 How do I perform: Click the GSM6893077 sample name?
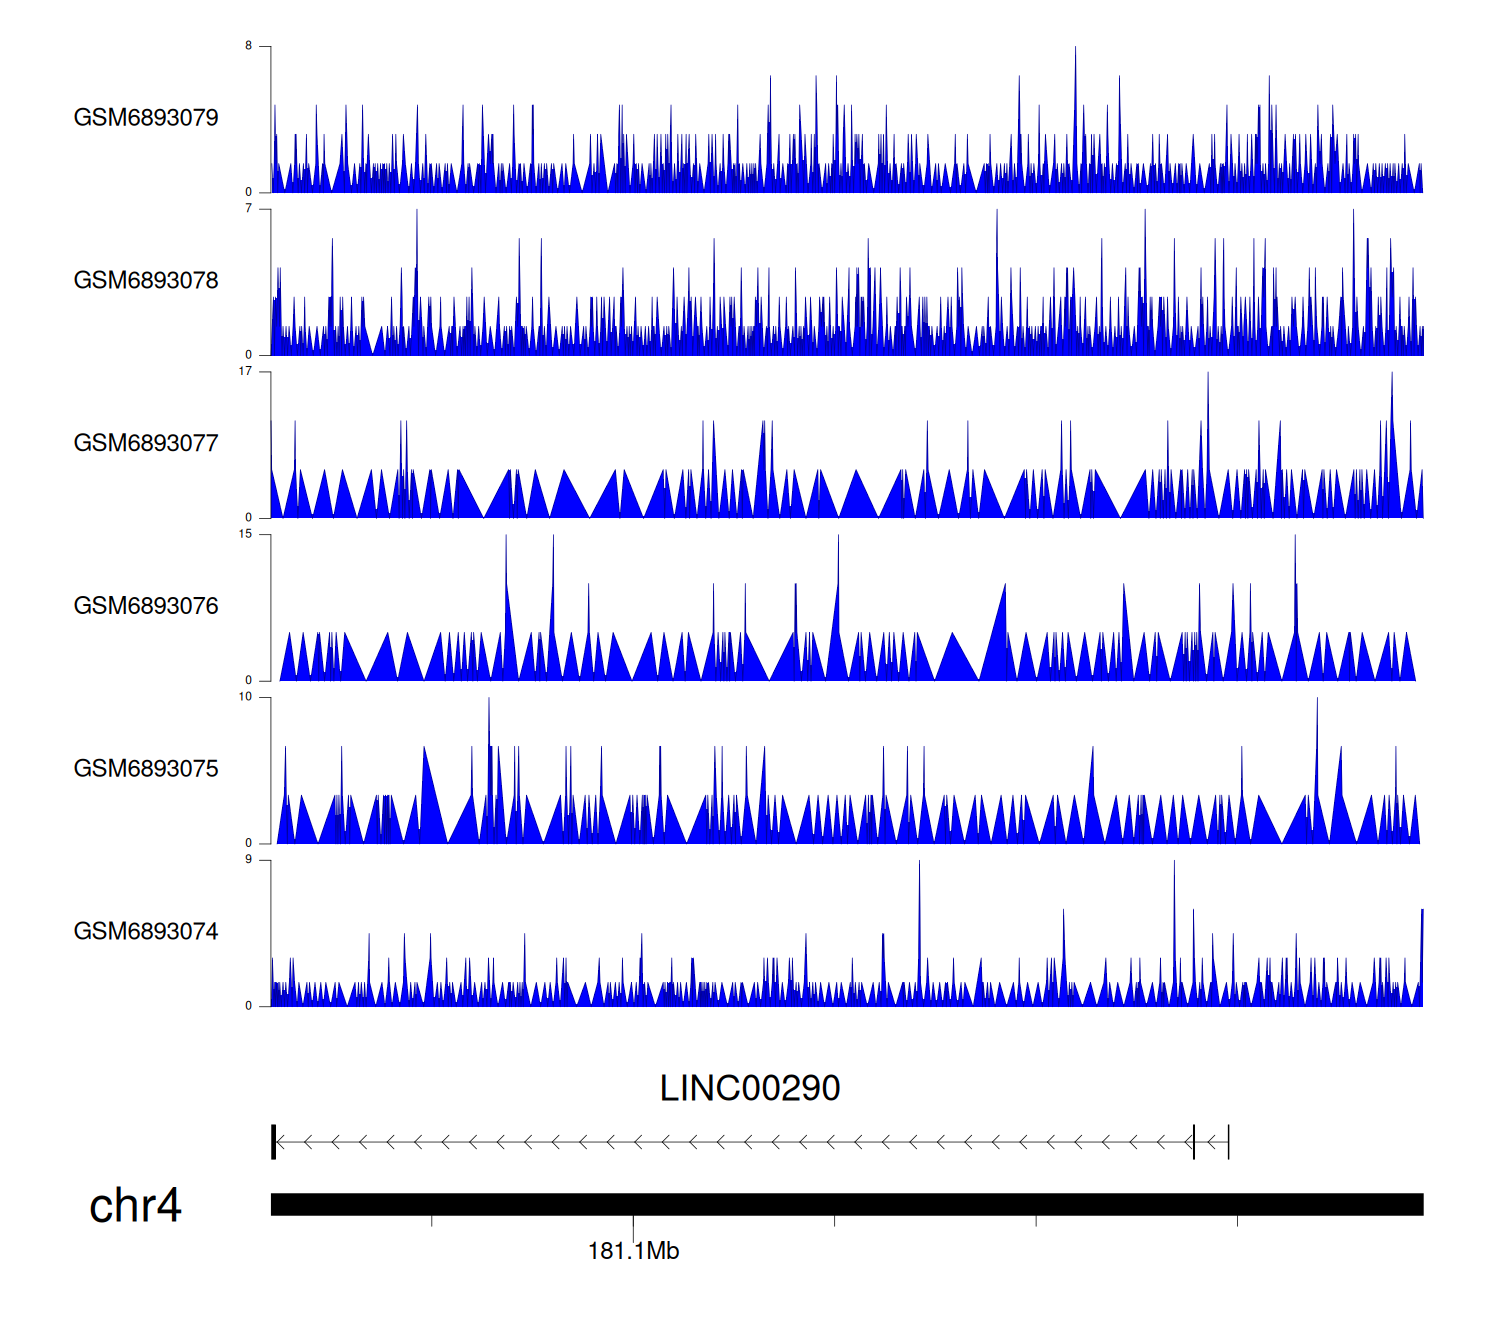(146, 443)
